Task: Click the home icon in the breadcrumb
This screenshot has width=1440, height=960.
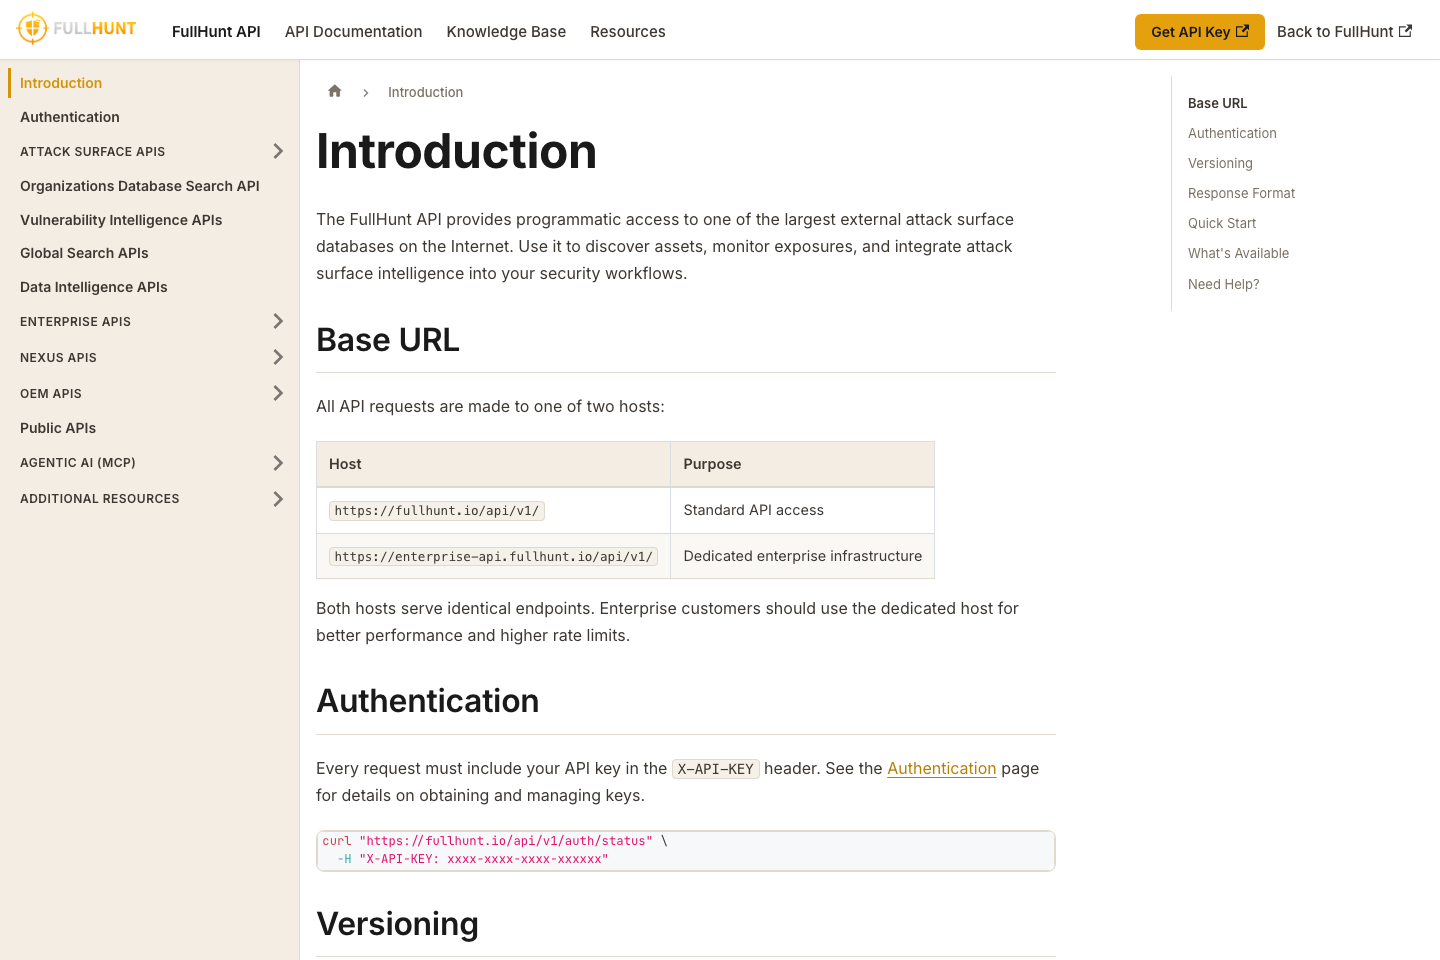Action: pyautogui.click(x=334, y=90)
